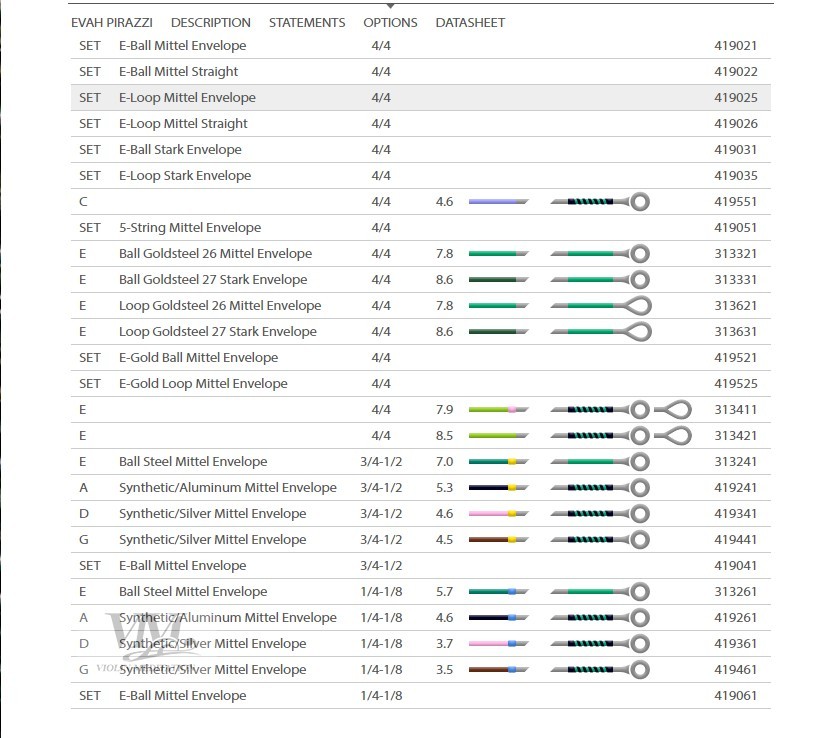This screenshot has height=738, width=819.
Task: Click the 1/4-1/8 size for 419061
Action: (381, 696)
